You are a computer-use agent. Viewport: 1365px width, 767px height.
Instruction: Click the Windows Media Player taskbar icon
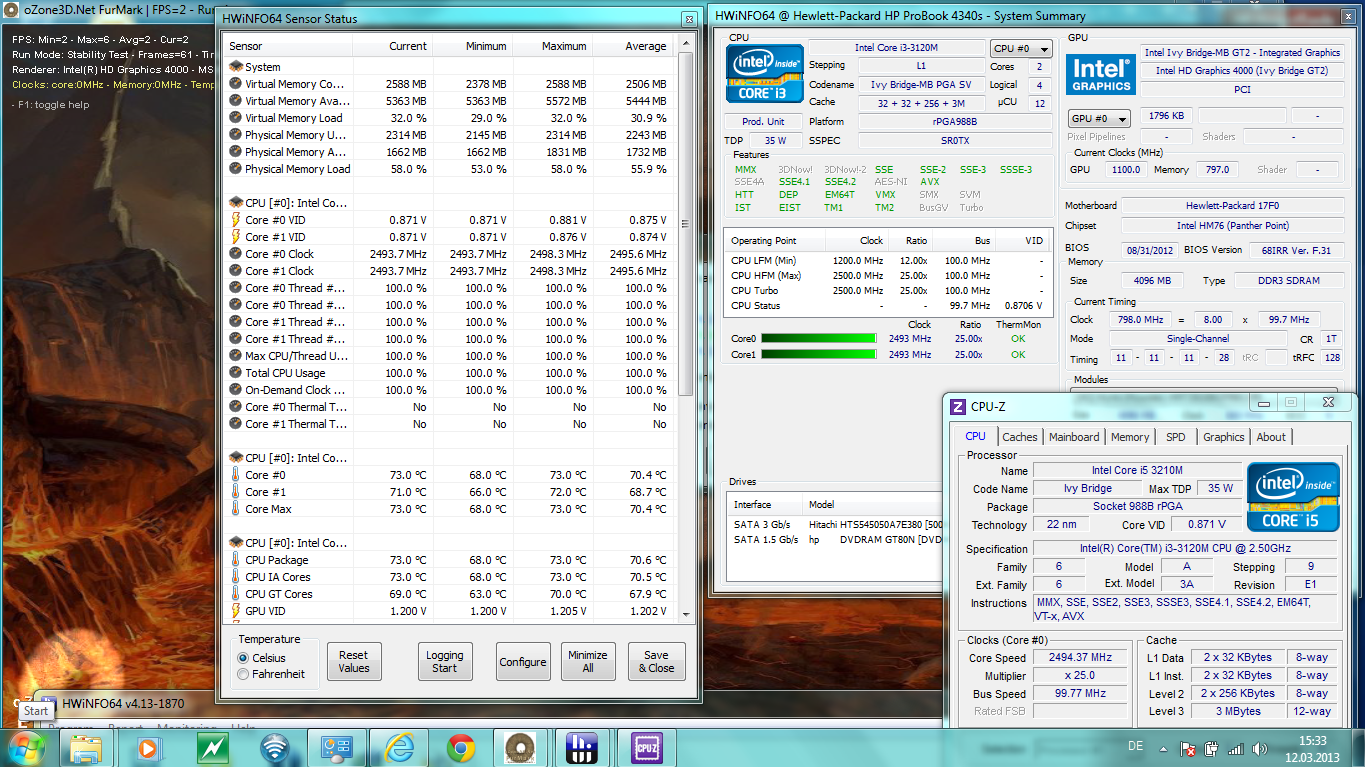[148, 747]
